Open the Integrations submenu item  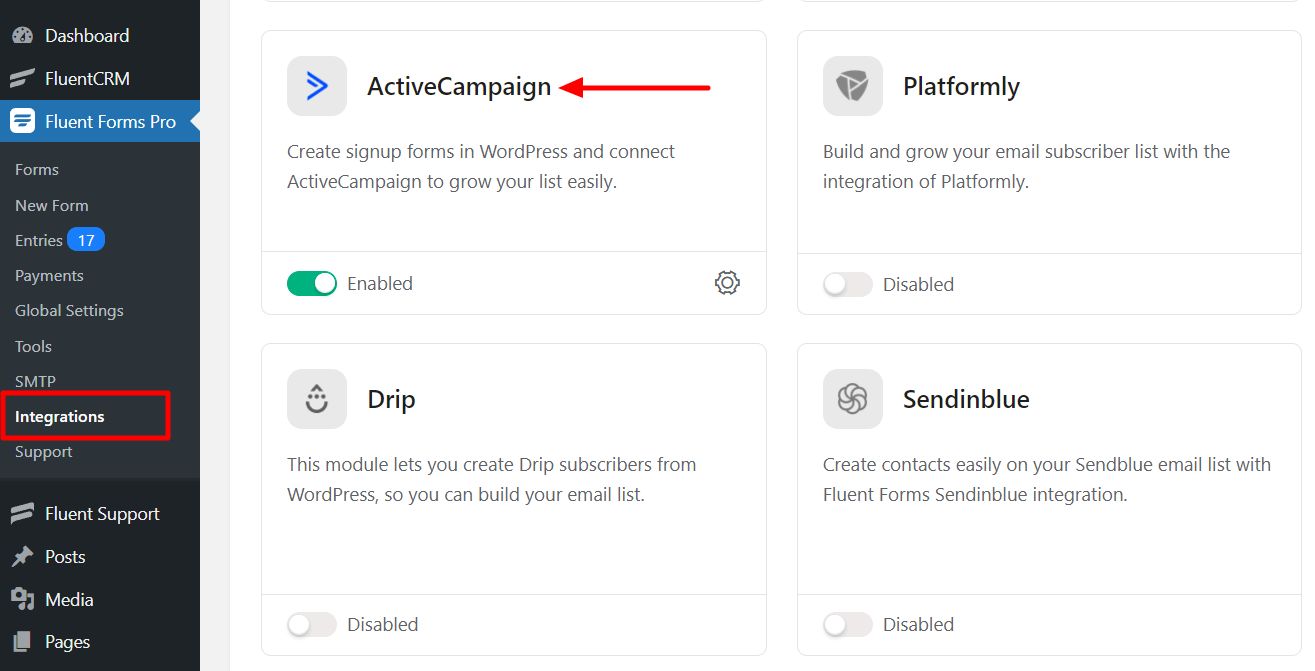(x=60, y=417)
